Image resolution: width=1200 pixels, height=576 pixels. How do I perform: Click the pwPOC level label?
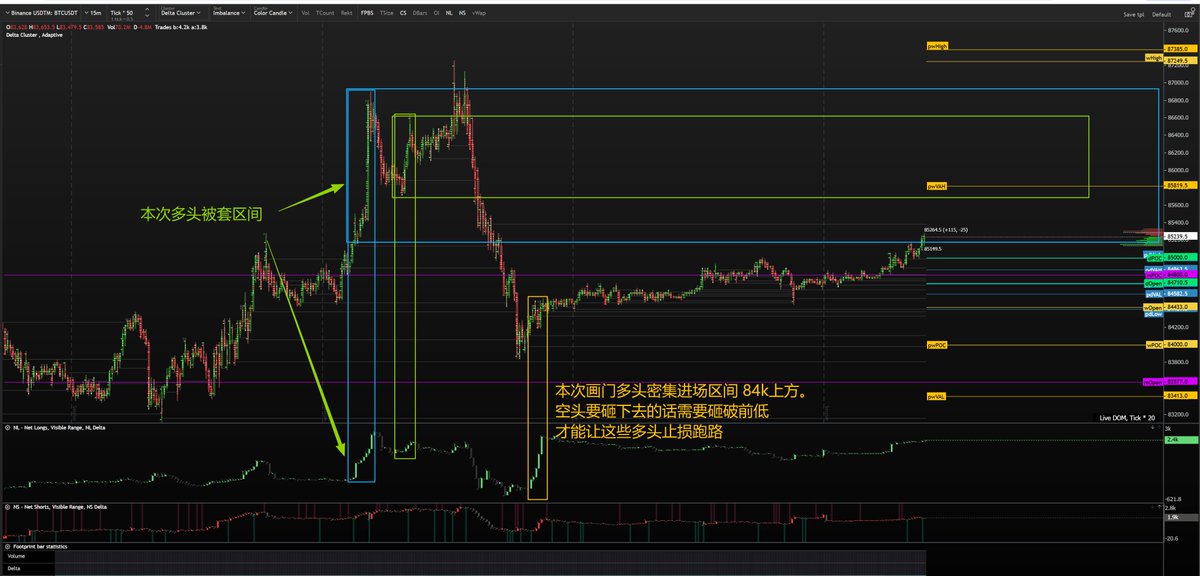tap(937, 344)
